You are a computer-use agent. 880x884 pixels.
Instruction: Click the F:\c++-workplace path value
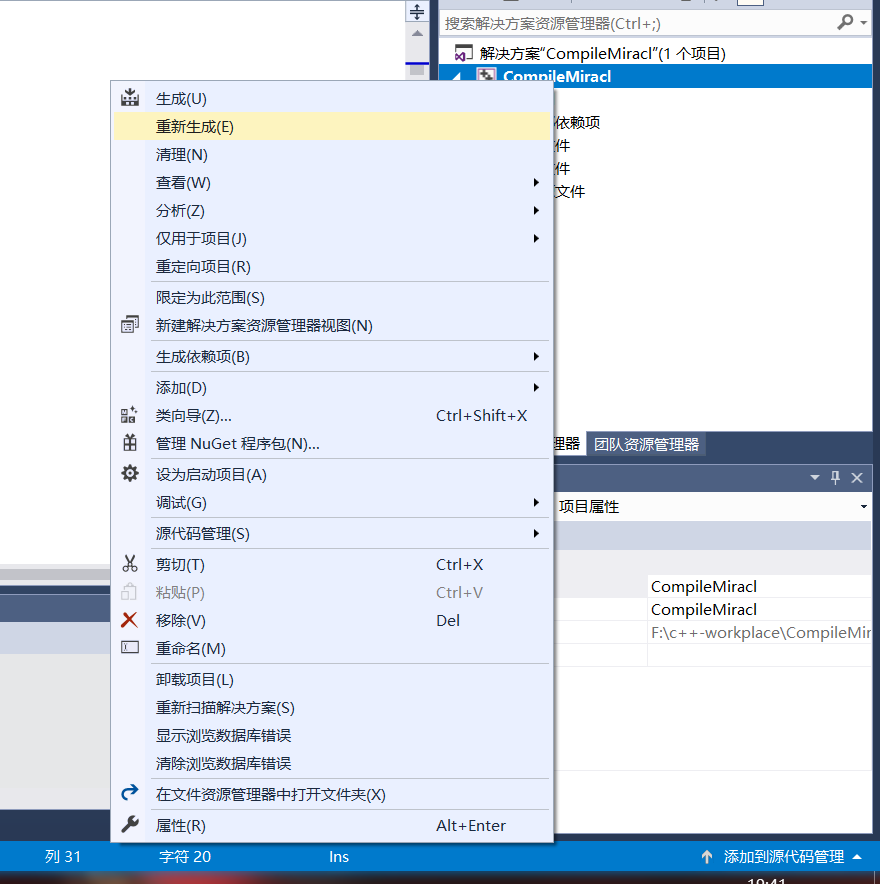click(759, 633)
